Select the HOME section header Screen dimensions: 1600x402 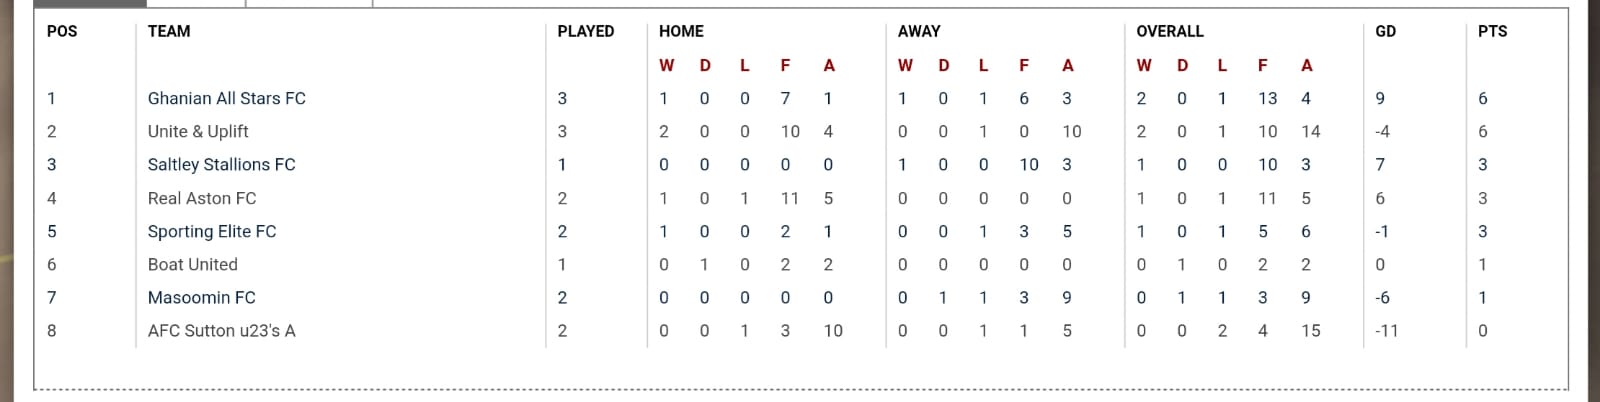681,31
